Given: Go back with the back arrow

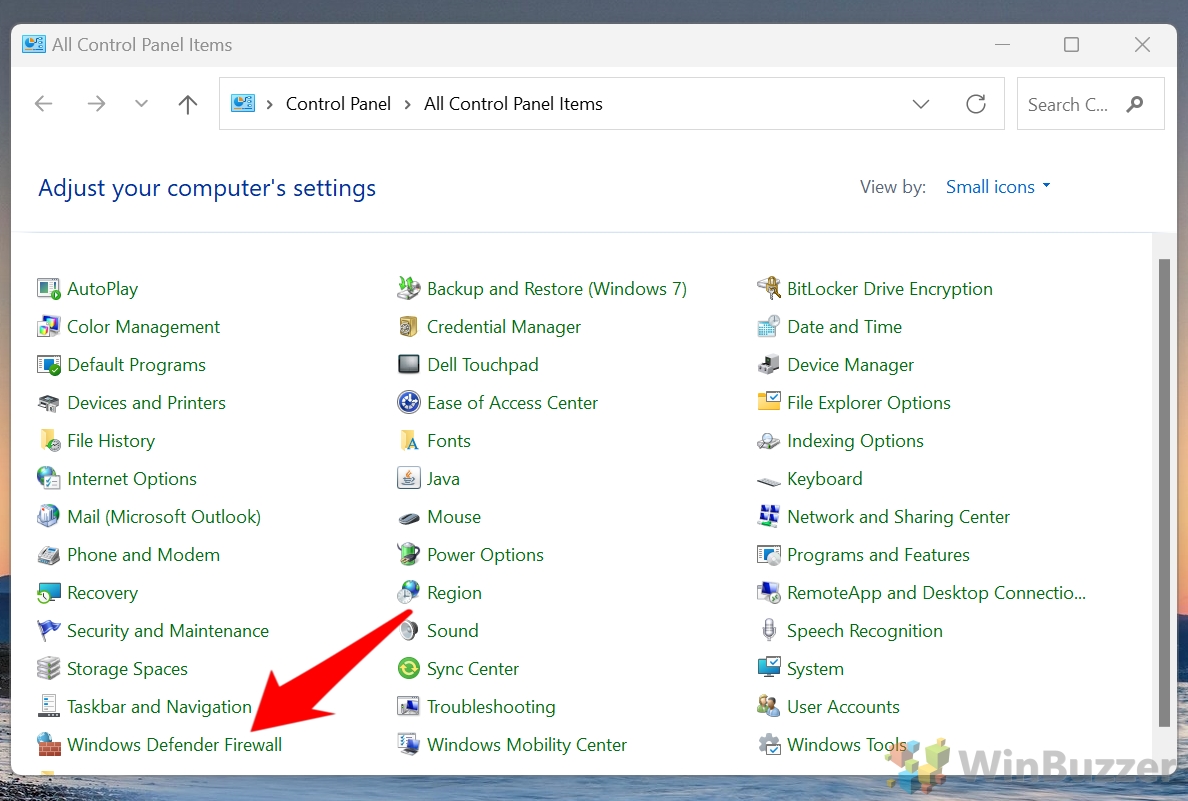Looking at the screenshot, I should (44, 104).
